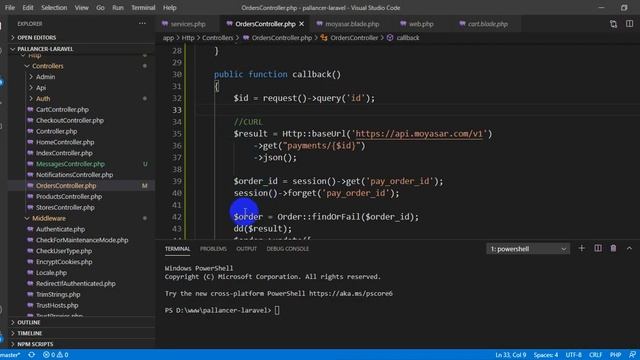The image size is (640, 360).
Task: Open CheckoutController.php file
Action: 70,120
